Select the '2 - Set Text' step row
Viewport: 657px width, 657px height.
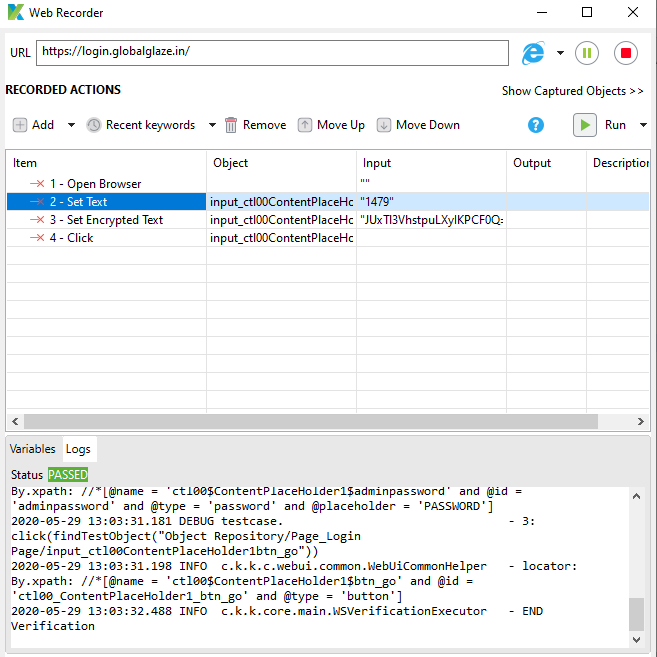(x=328, y=202)
